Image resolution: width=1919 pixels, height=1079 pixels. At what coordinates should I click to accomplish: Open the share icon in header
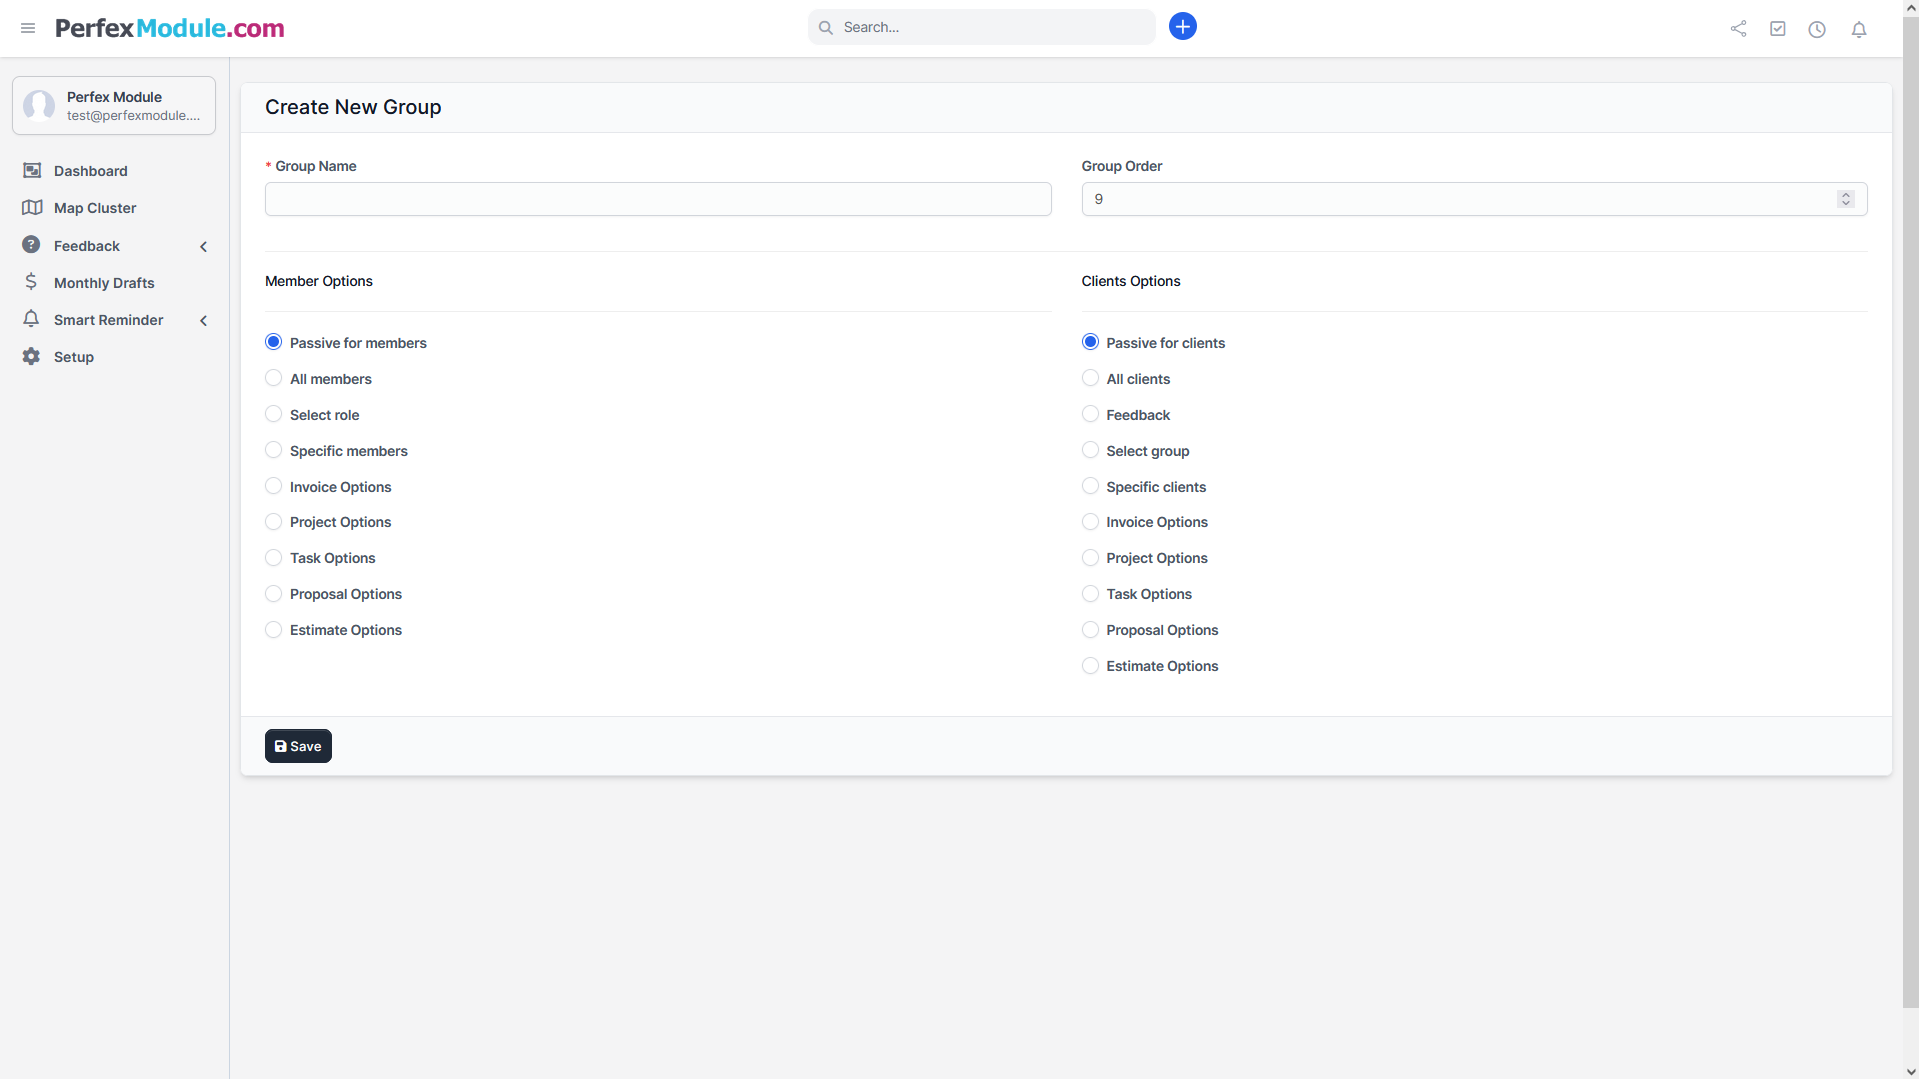(x=1738, y=29)
